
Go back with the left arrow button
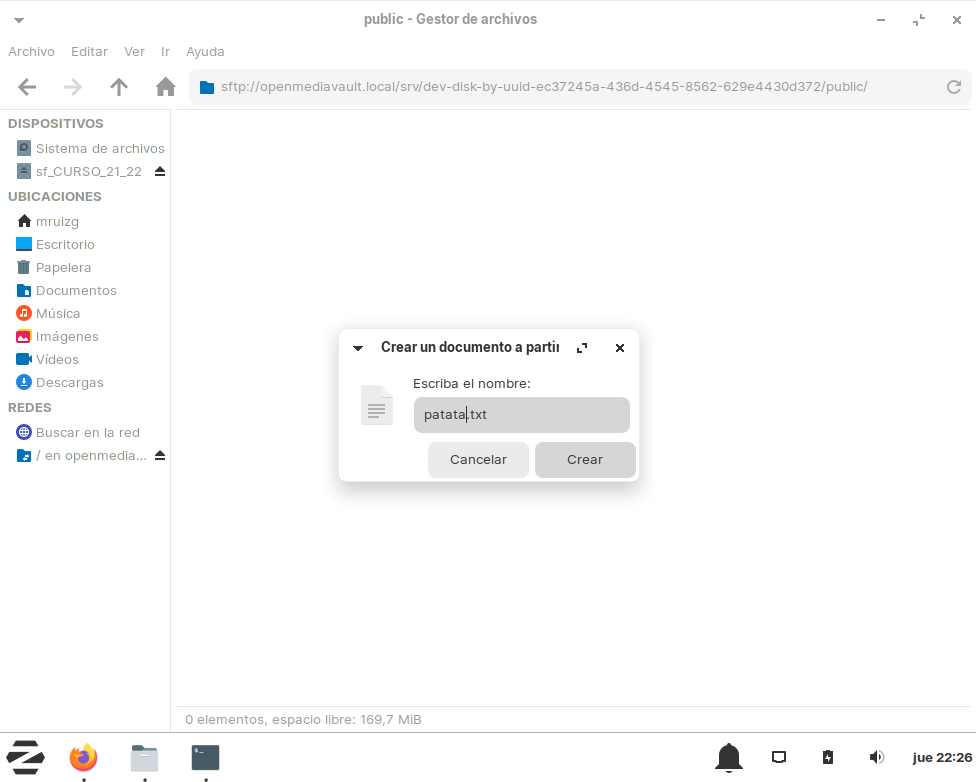point(27,87)
